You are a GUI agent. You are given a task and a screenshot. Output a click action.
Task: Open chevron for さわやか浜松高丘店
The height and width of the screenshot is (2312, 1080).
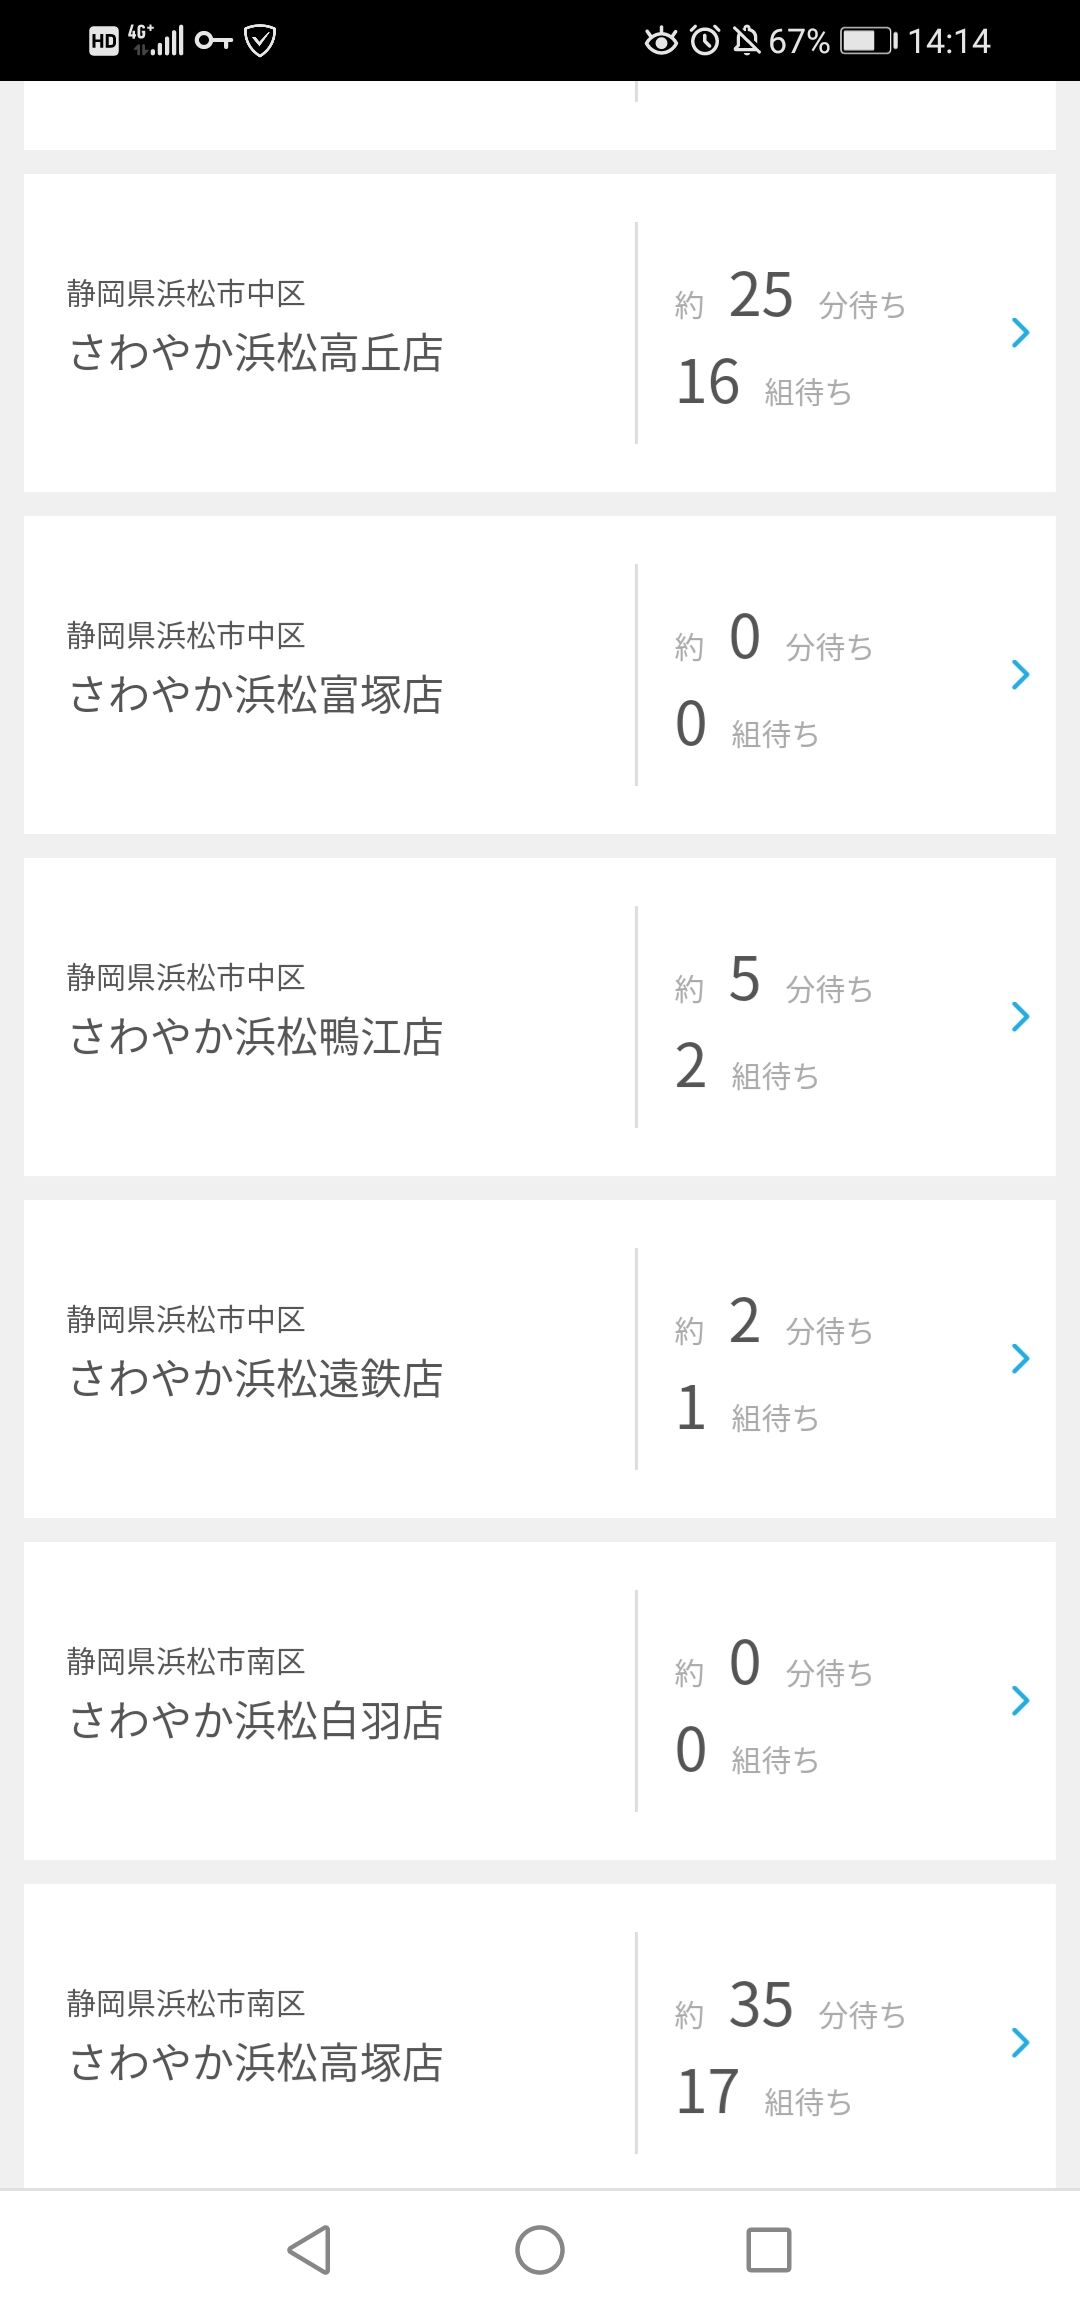tap(1020, 332)
